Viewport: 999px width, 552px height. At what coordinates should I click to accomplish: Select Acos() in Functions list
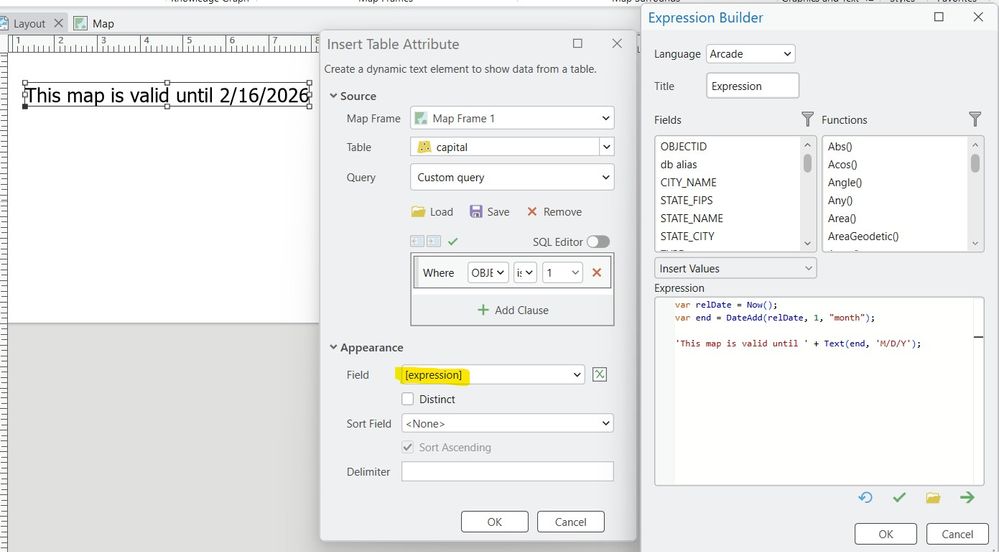[x=842, y=164]
